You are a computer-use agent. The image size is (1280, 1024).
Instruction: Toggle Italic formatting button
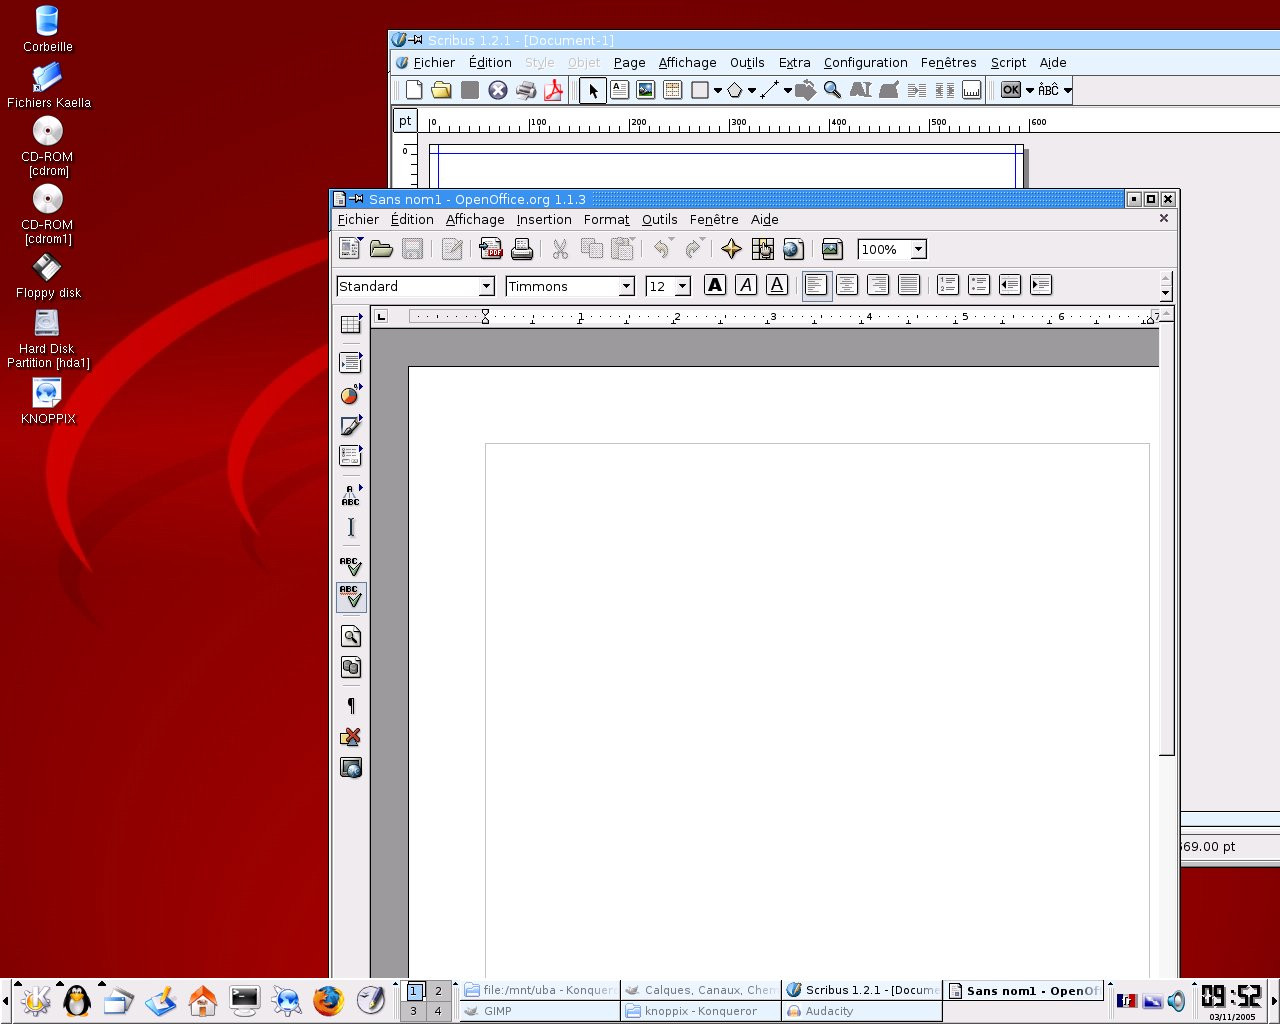pyautogui.click(x=746, y=285)
